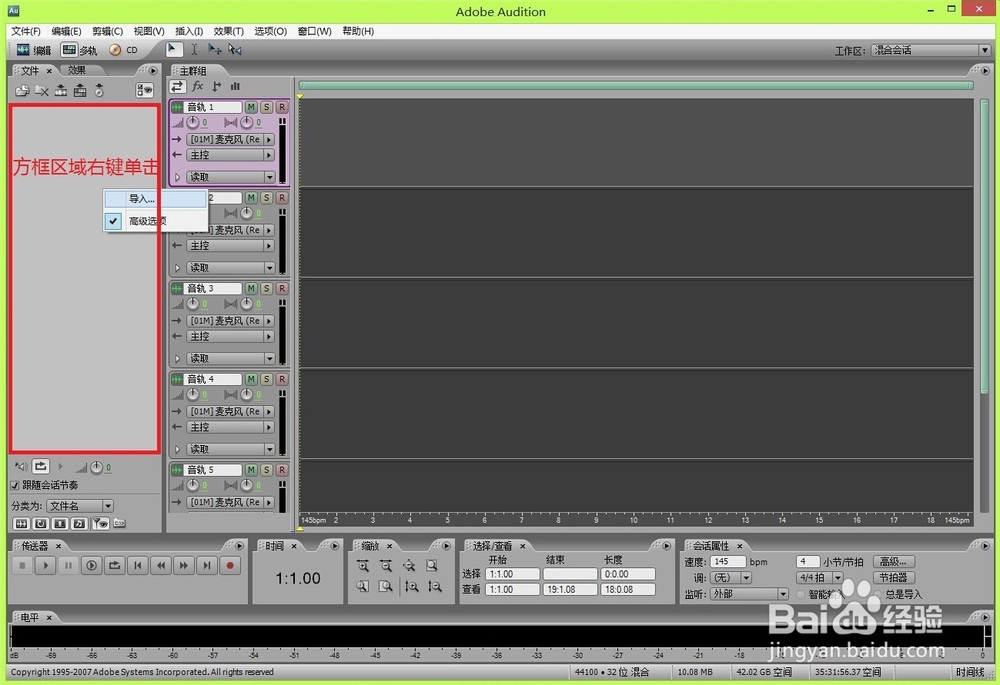Click zoom in horizontally icon
Viewport: 1000px width, 685px height.
point(363,566)
